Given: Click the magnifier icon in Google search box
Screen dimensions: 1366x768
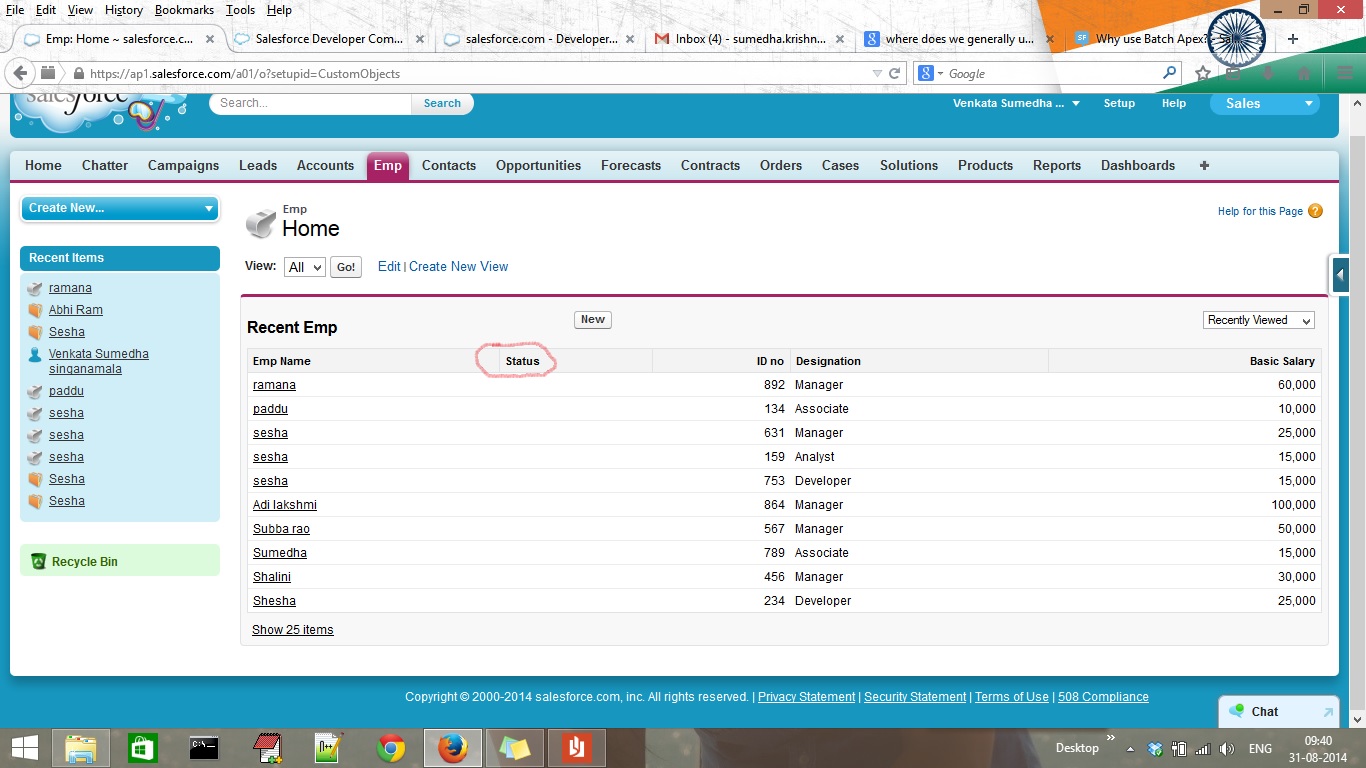Looking at the screenshot, I should 1169,73.
